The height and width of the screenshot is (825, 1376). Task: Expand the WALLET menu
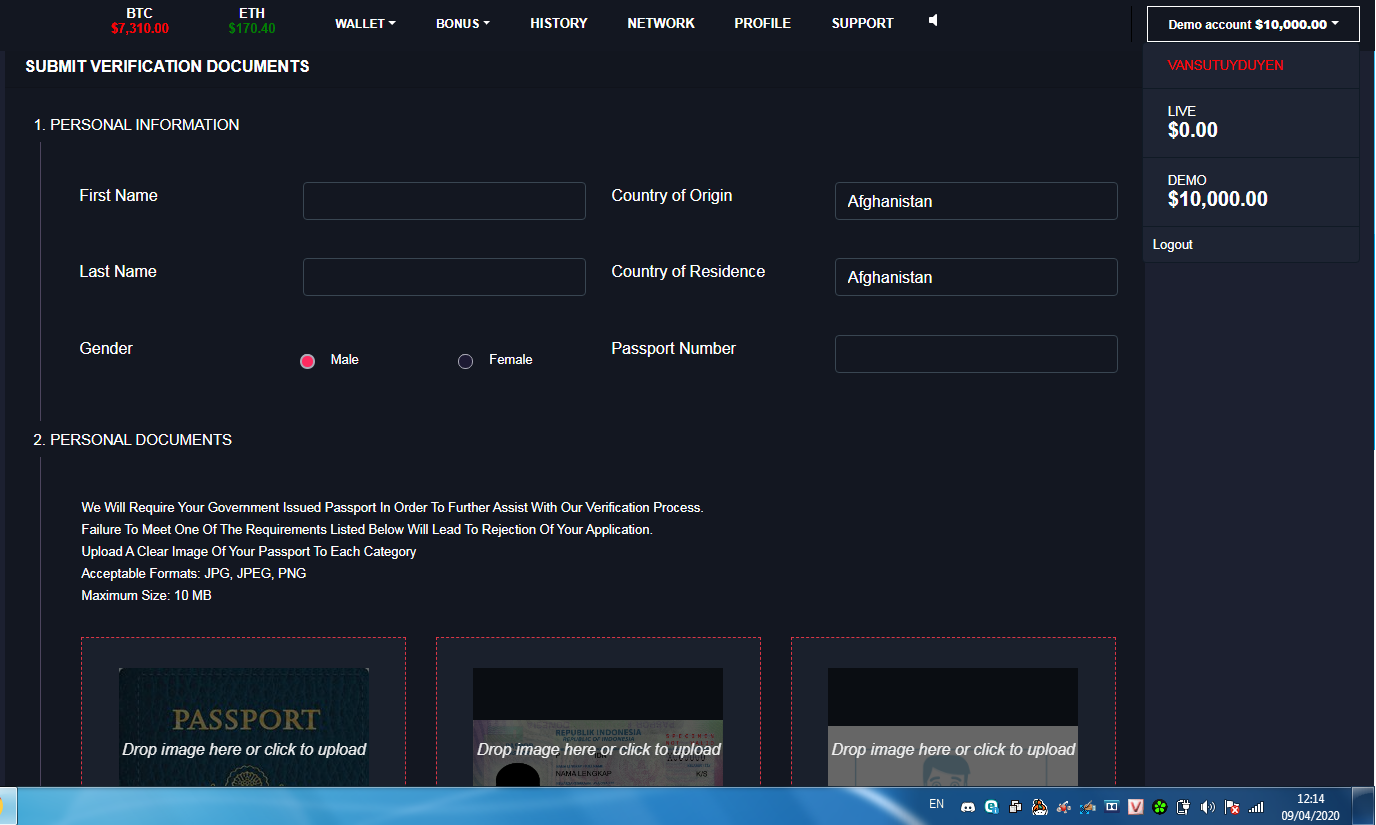click(365, 23)
